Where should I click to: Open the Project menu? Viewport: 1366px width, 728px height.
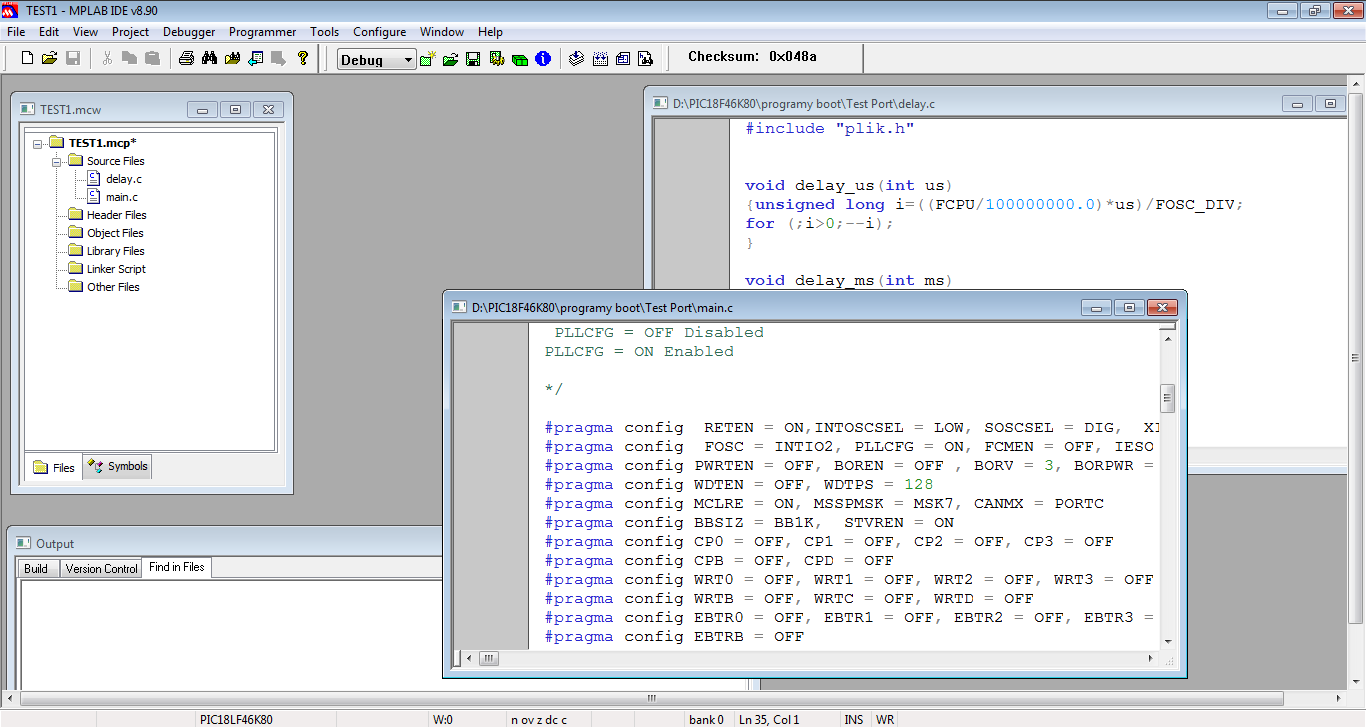pos(130,32)
